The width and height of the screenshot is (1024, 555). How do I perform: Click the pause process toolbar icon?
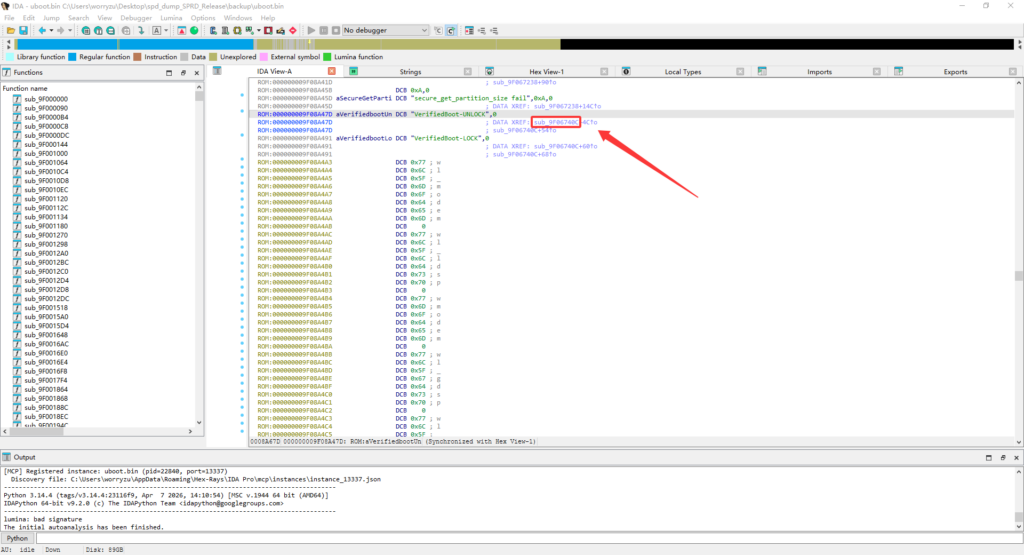[324, 31]
